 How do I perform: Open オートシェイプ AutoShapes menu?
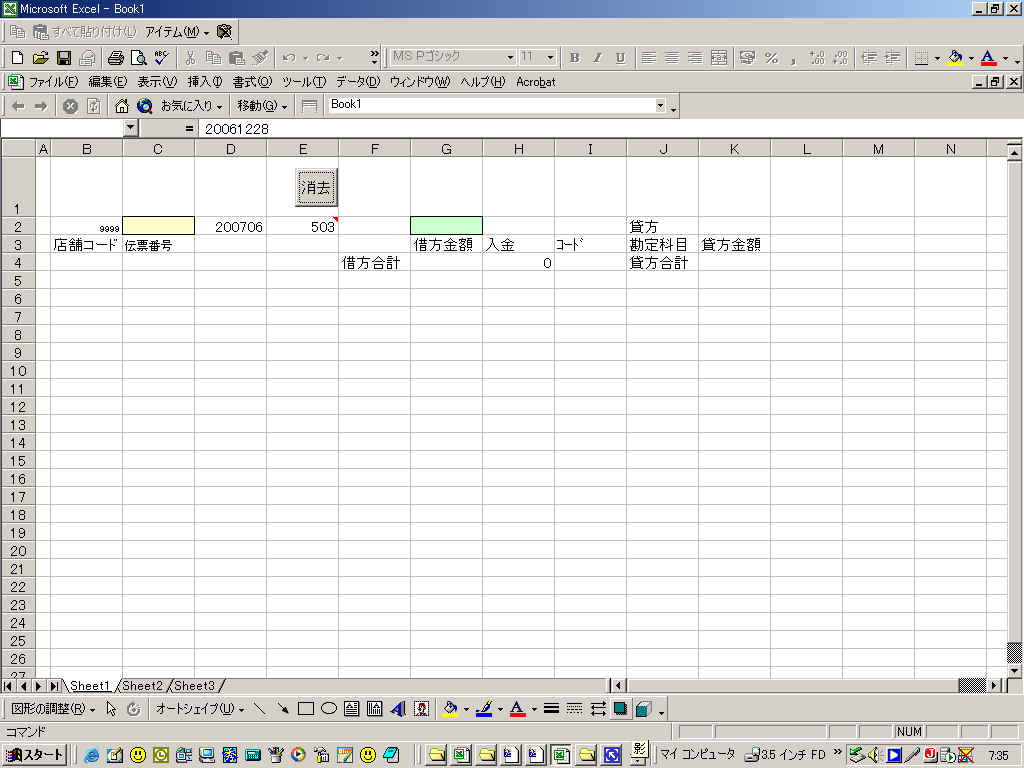click(x=200, y=709)
